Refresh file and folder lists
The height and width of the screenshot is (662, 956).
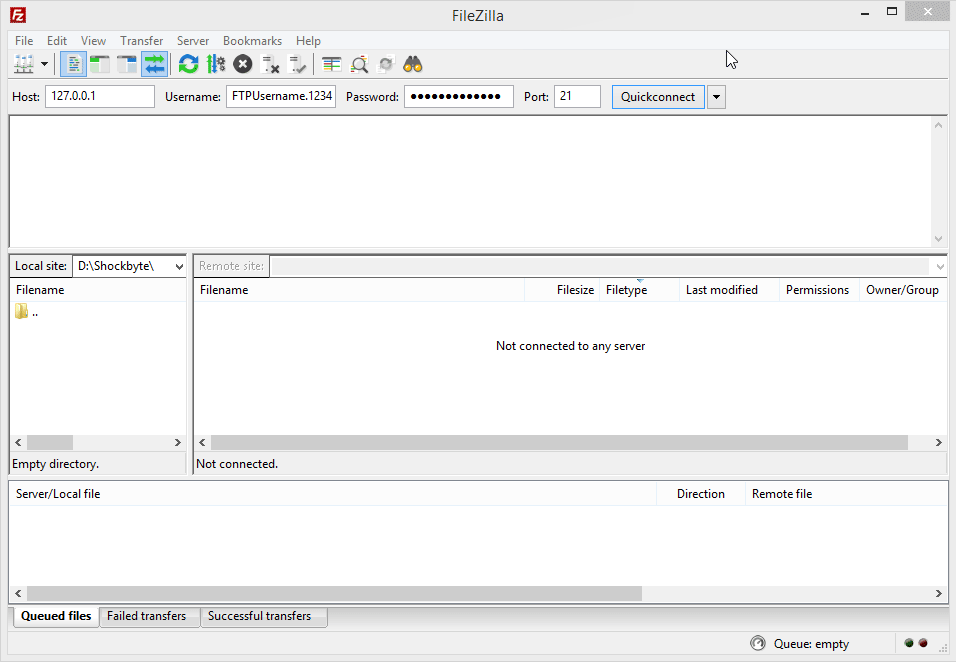(188, 64)
